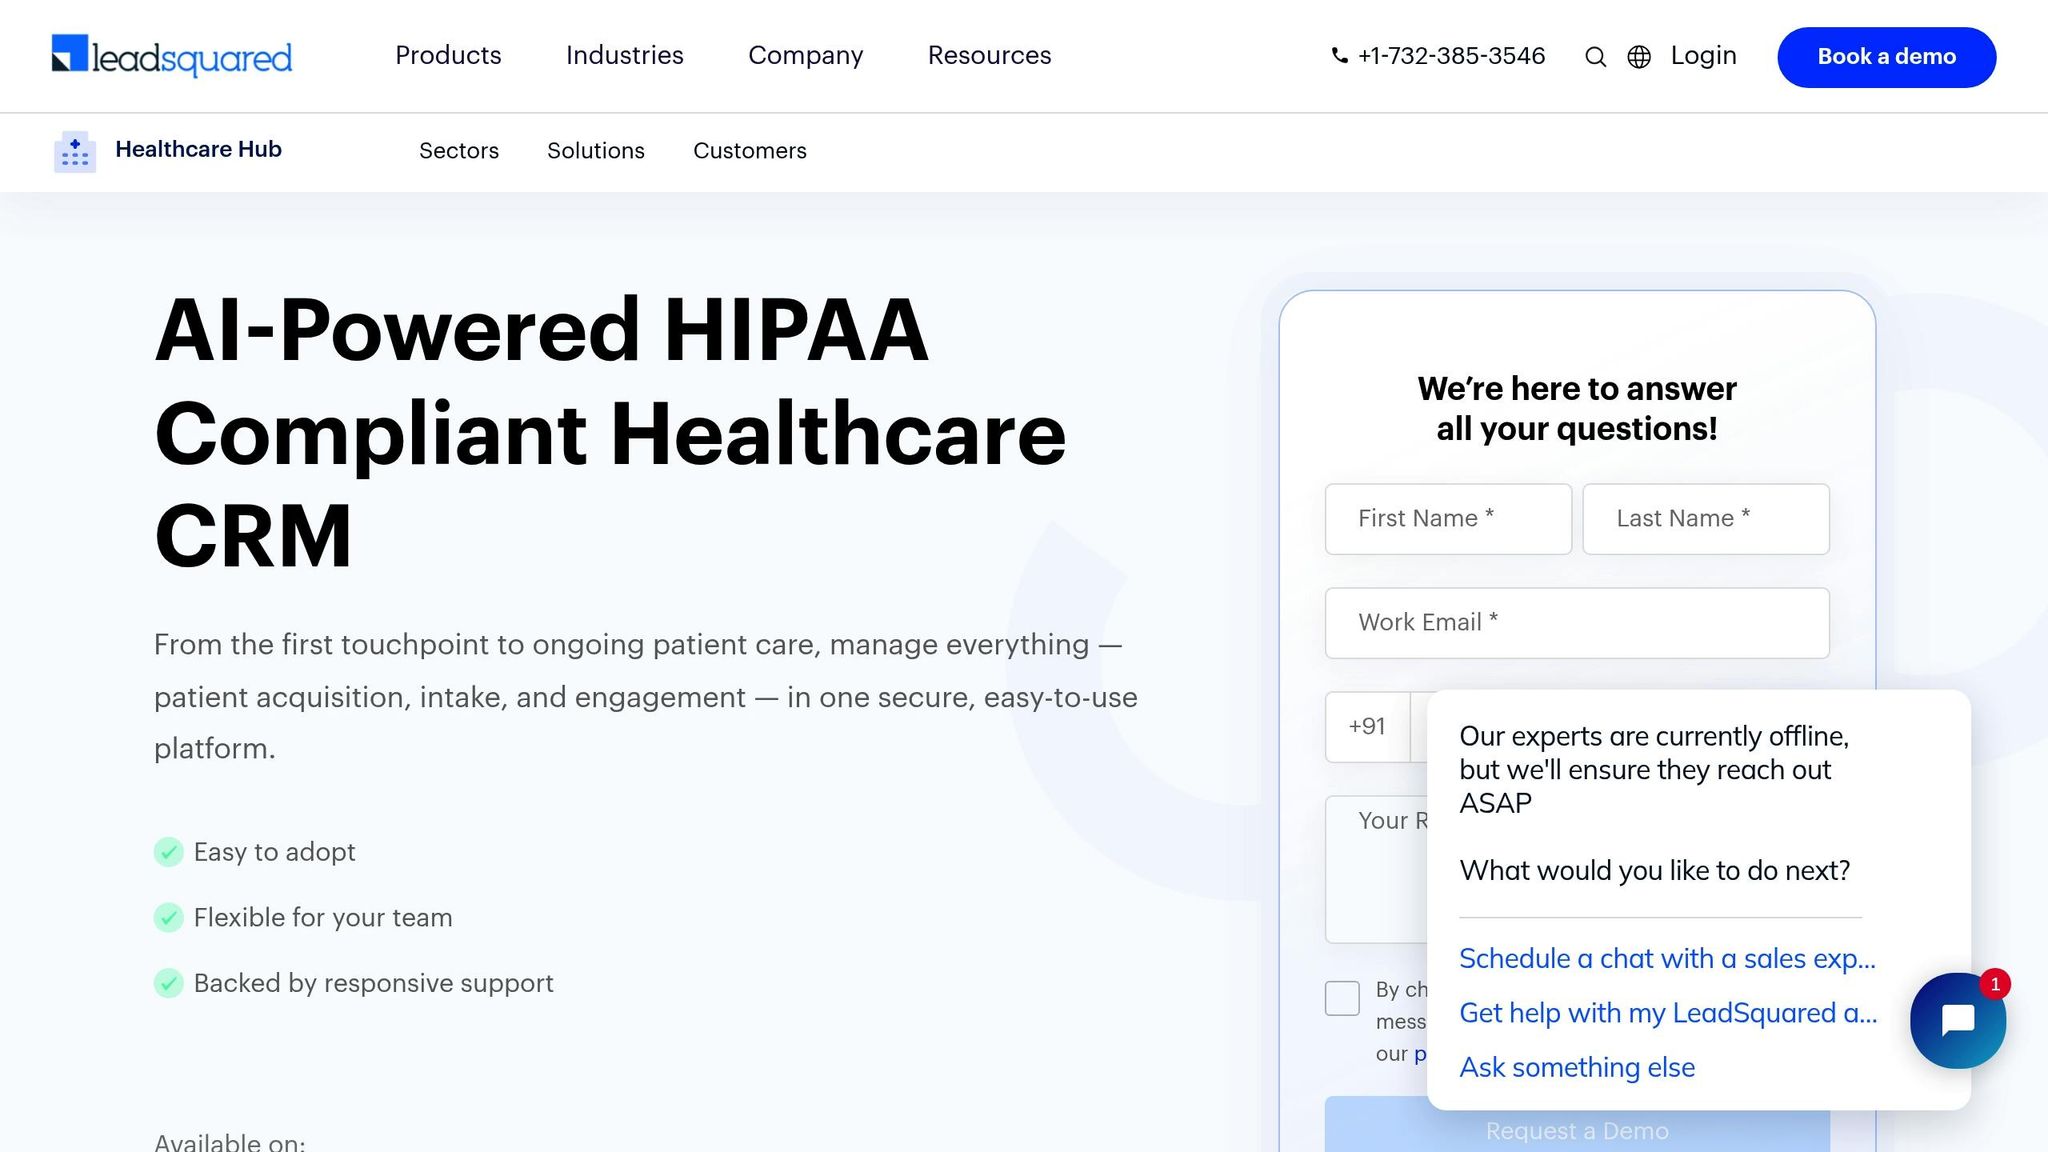
Task: Open the +91 country code selector
Action: click(x=1367, y=727)
